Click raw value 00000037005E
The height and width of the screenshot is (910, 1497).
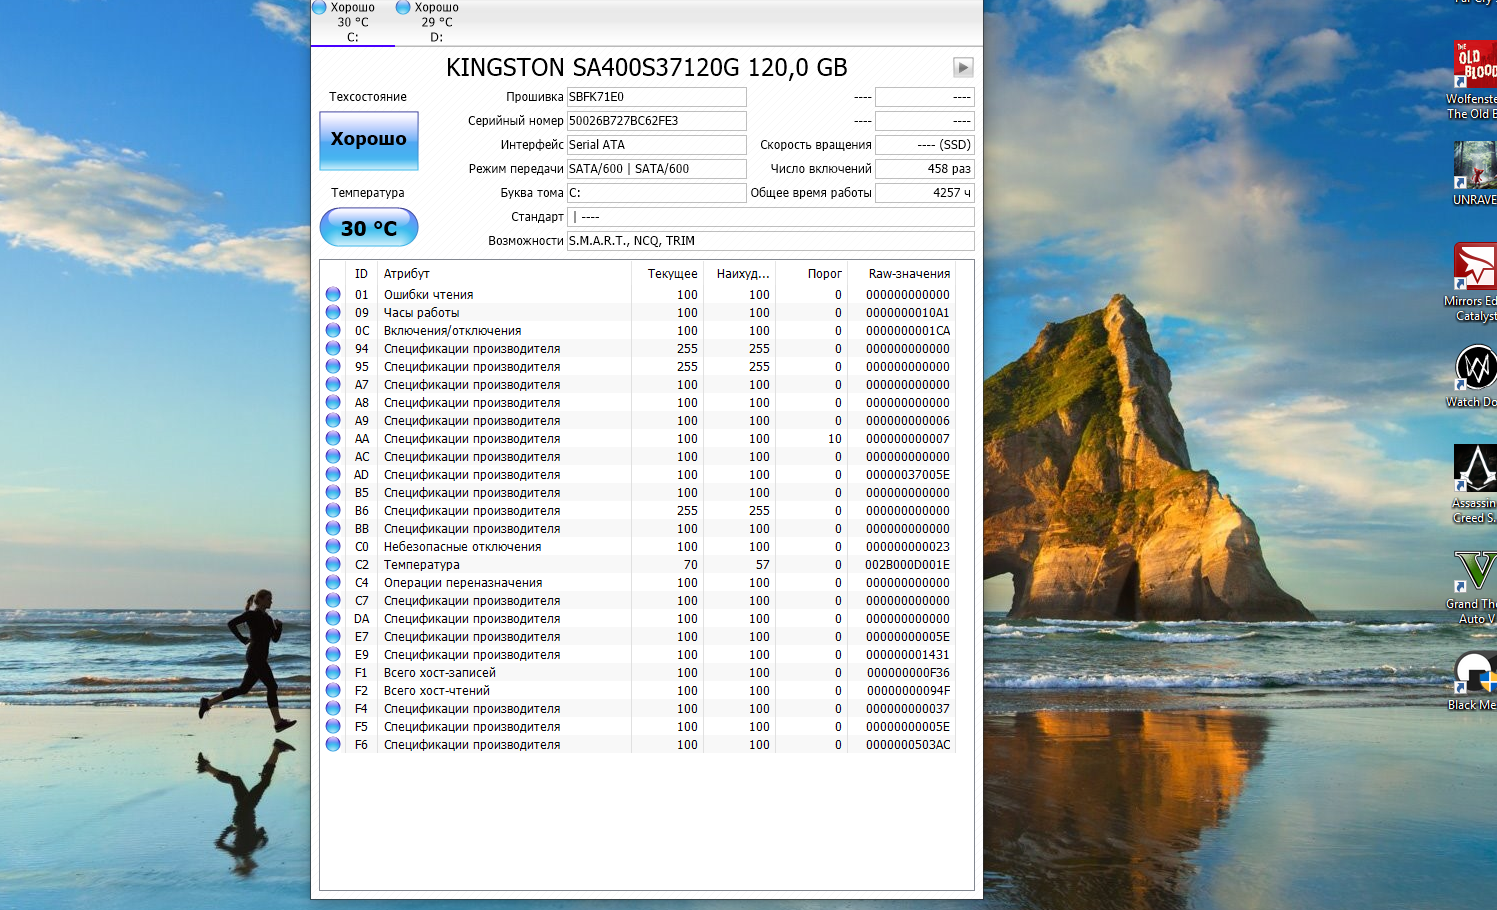(x=908, y=475)
